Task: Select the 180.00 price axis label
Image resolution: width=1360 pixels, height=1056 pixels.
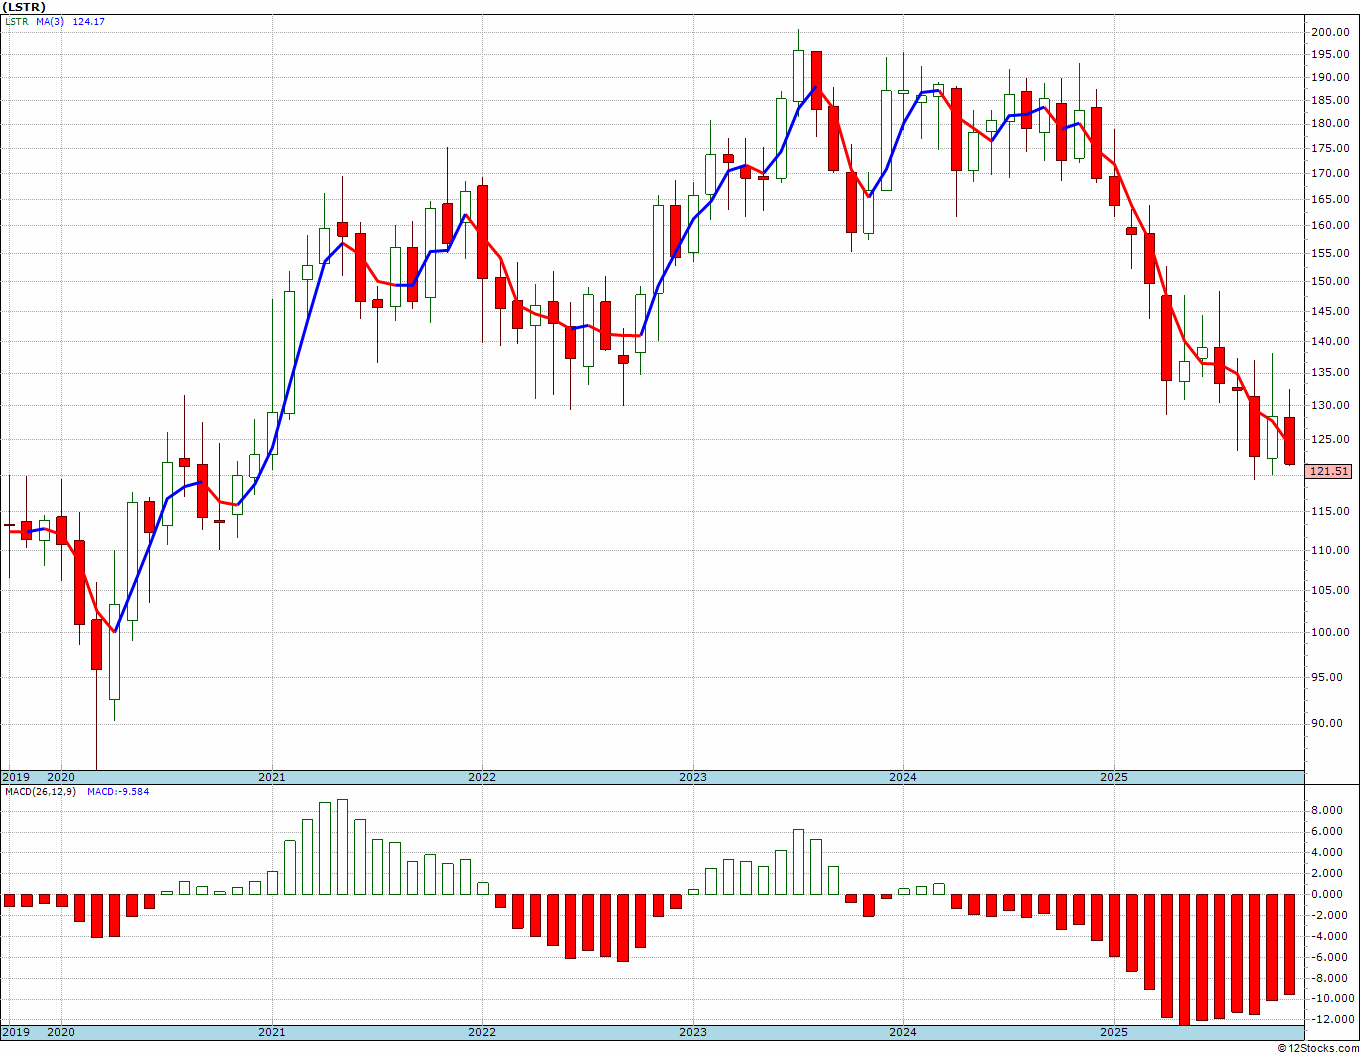Action: tap(1330, 123)
